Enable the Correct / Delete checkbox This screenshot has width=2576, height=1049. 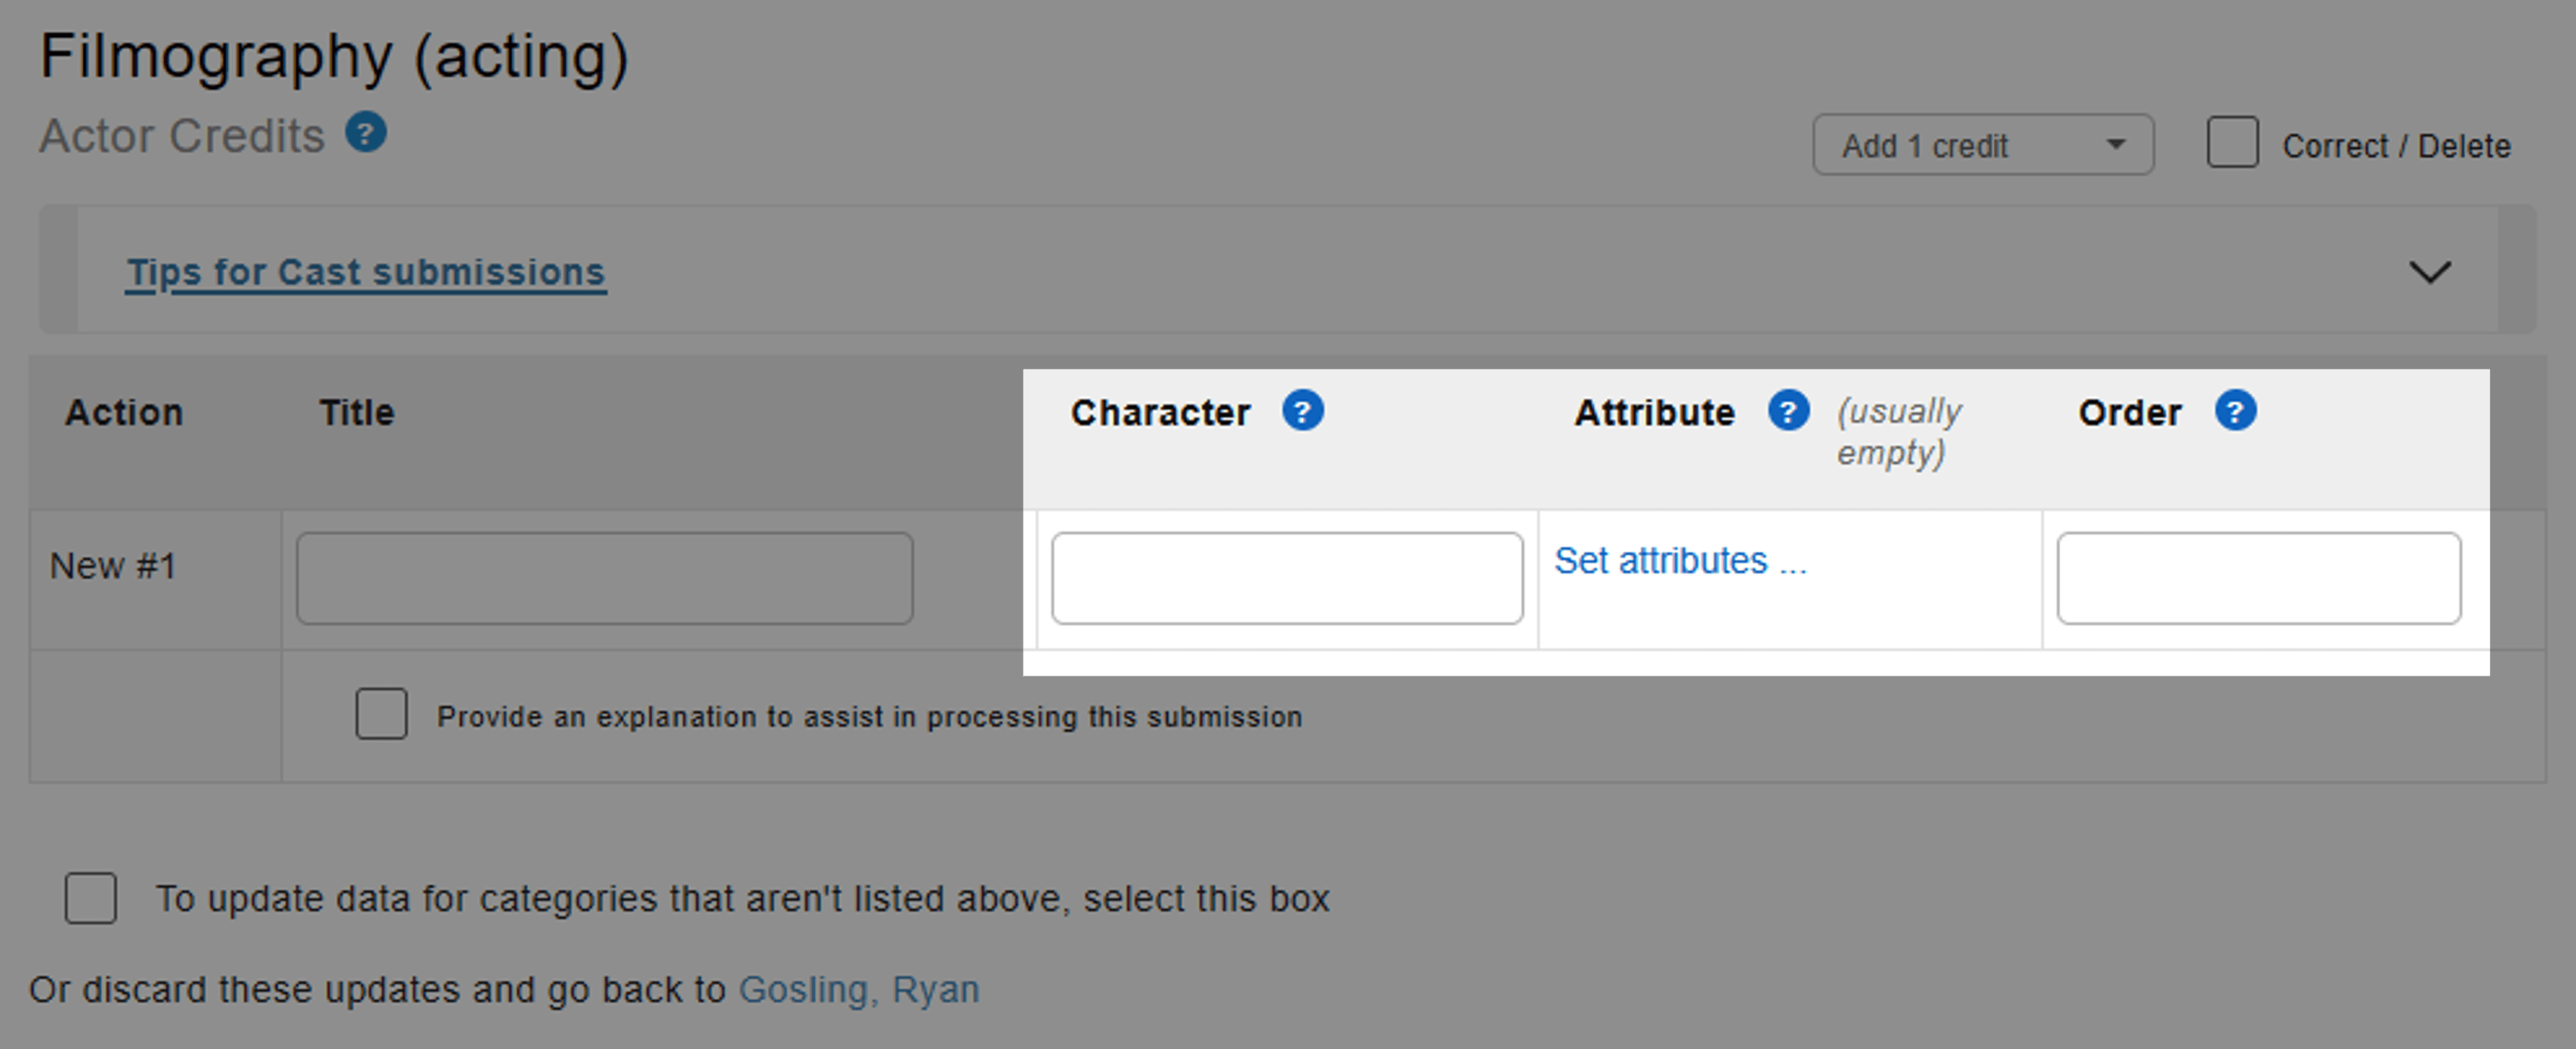(2232, 144)
